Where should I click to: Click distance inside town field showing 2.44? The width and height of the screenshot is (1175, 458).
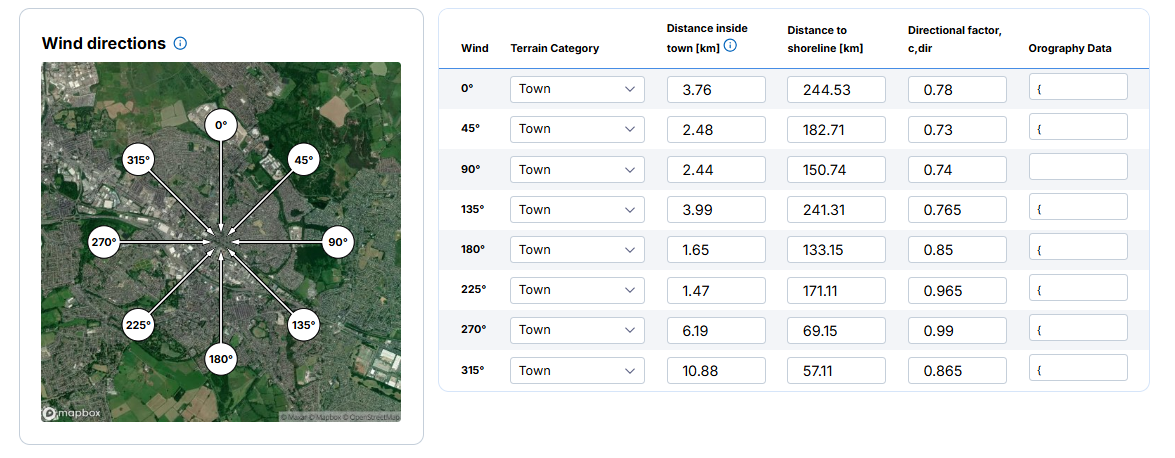tap(716, 169)
